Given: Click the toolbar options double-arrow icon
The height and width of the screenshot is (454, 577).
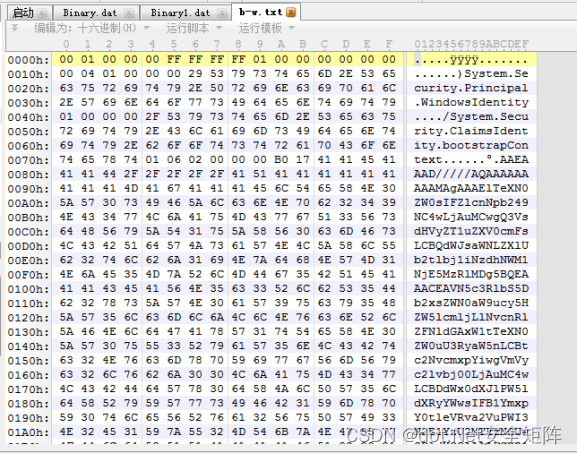Looking at the screenshot, I should coord(15,28).
